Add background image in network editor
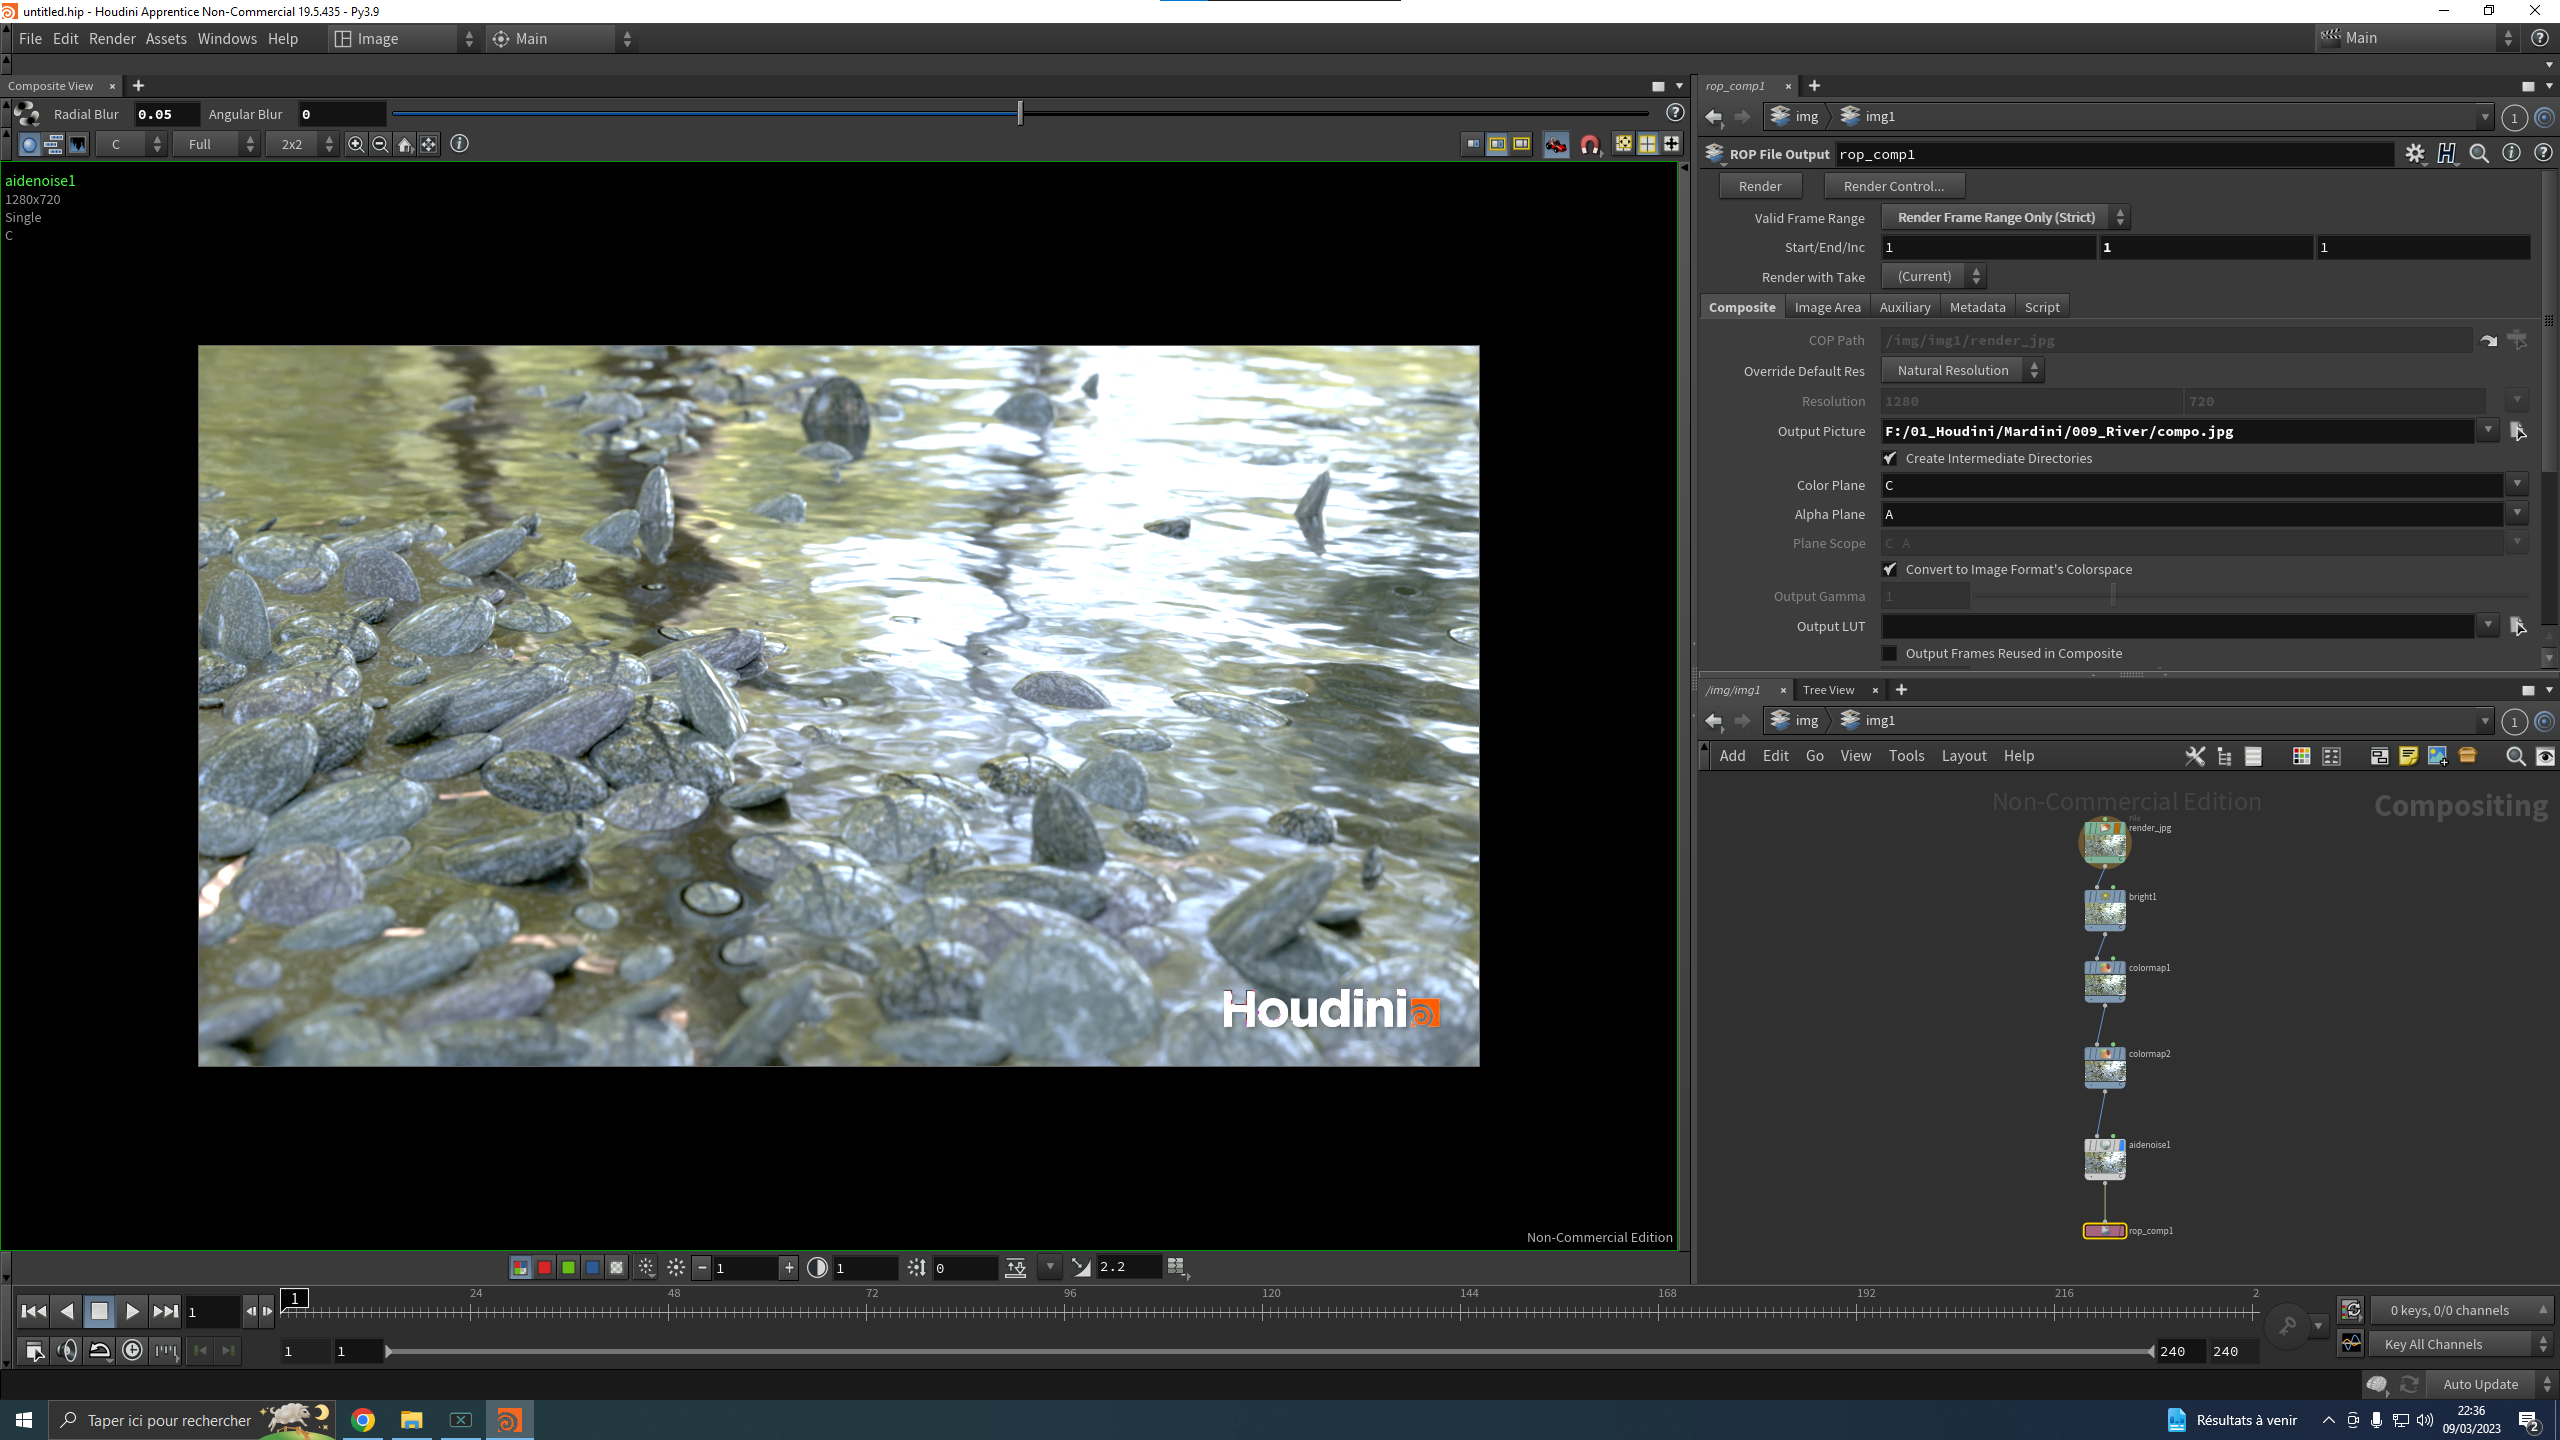The width and height of the screenshot is (2560, 1440). (x=2437, y=756)
